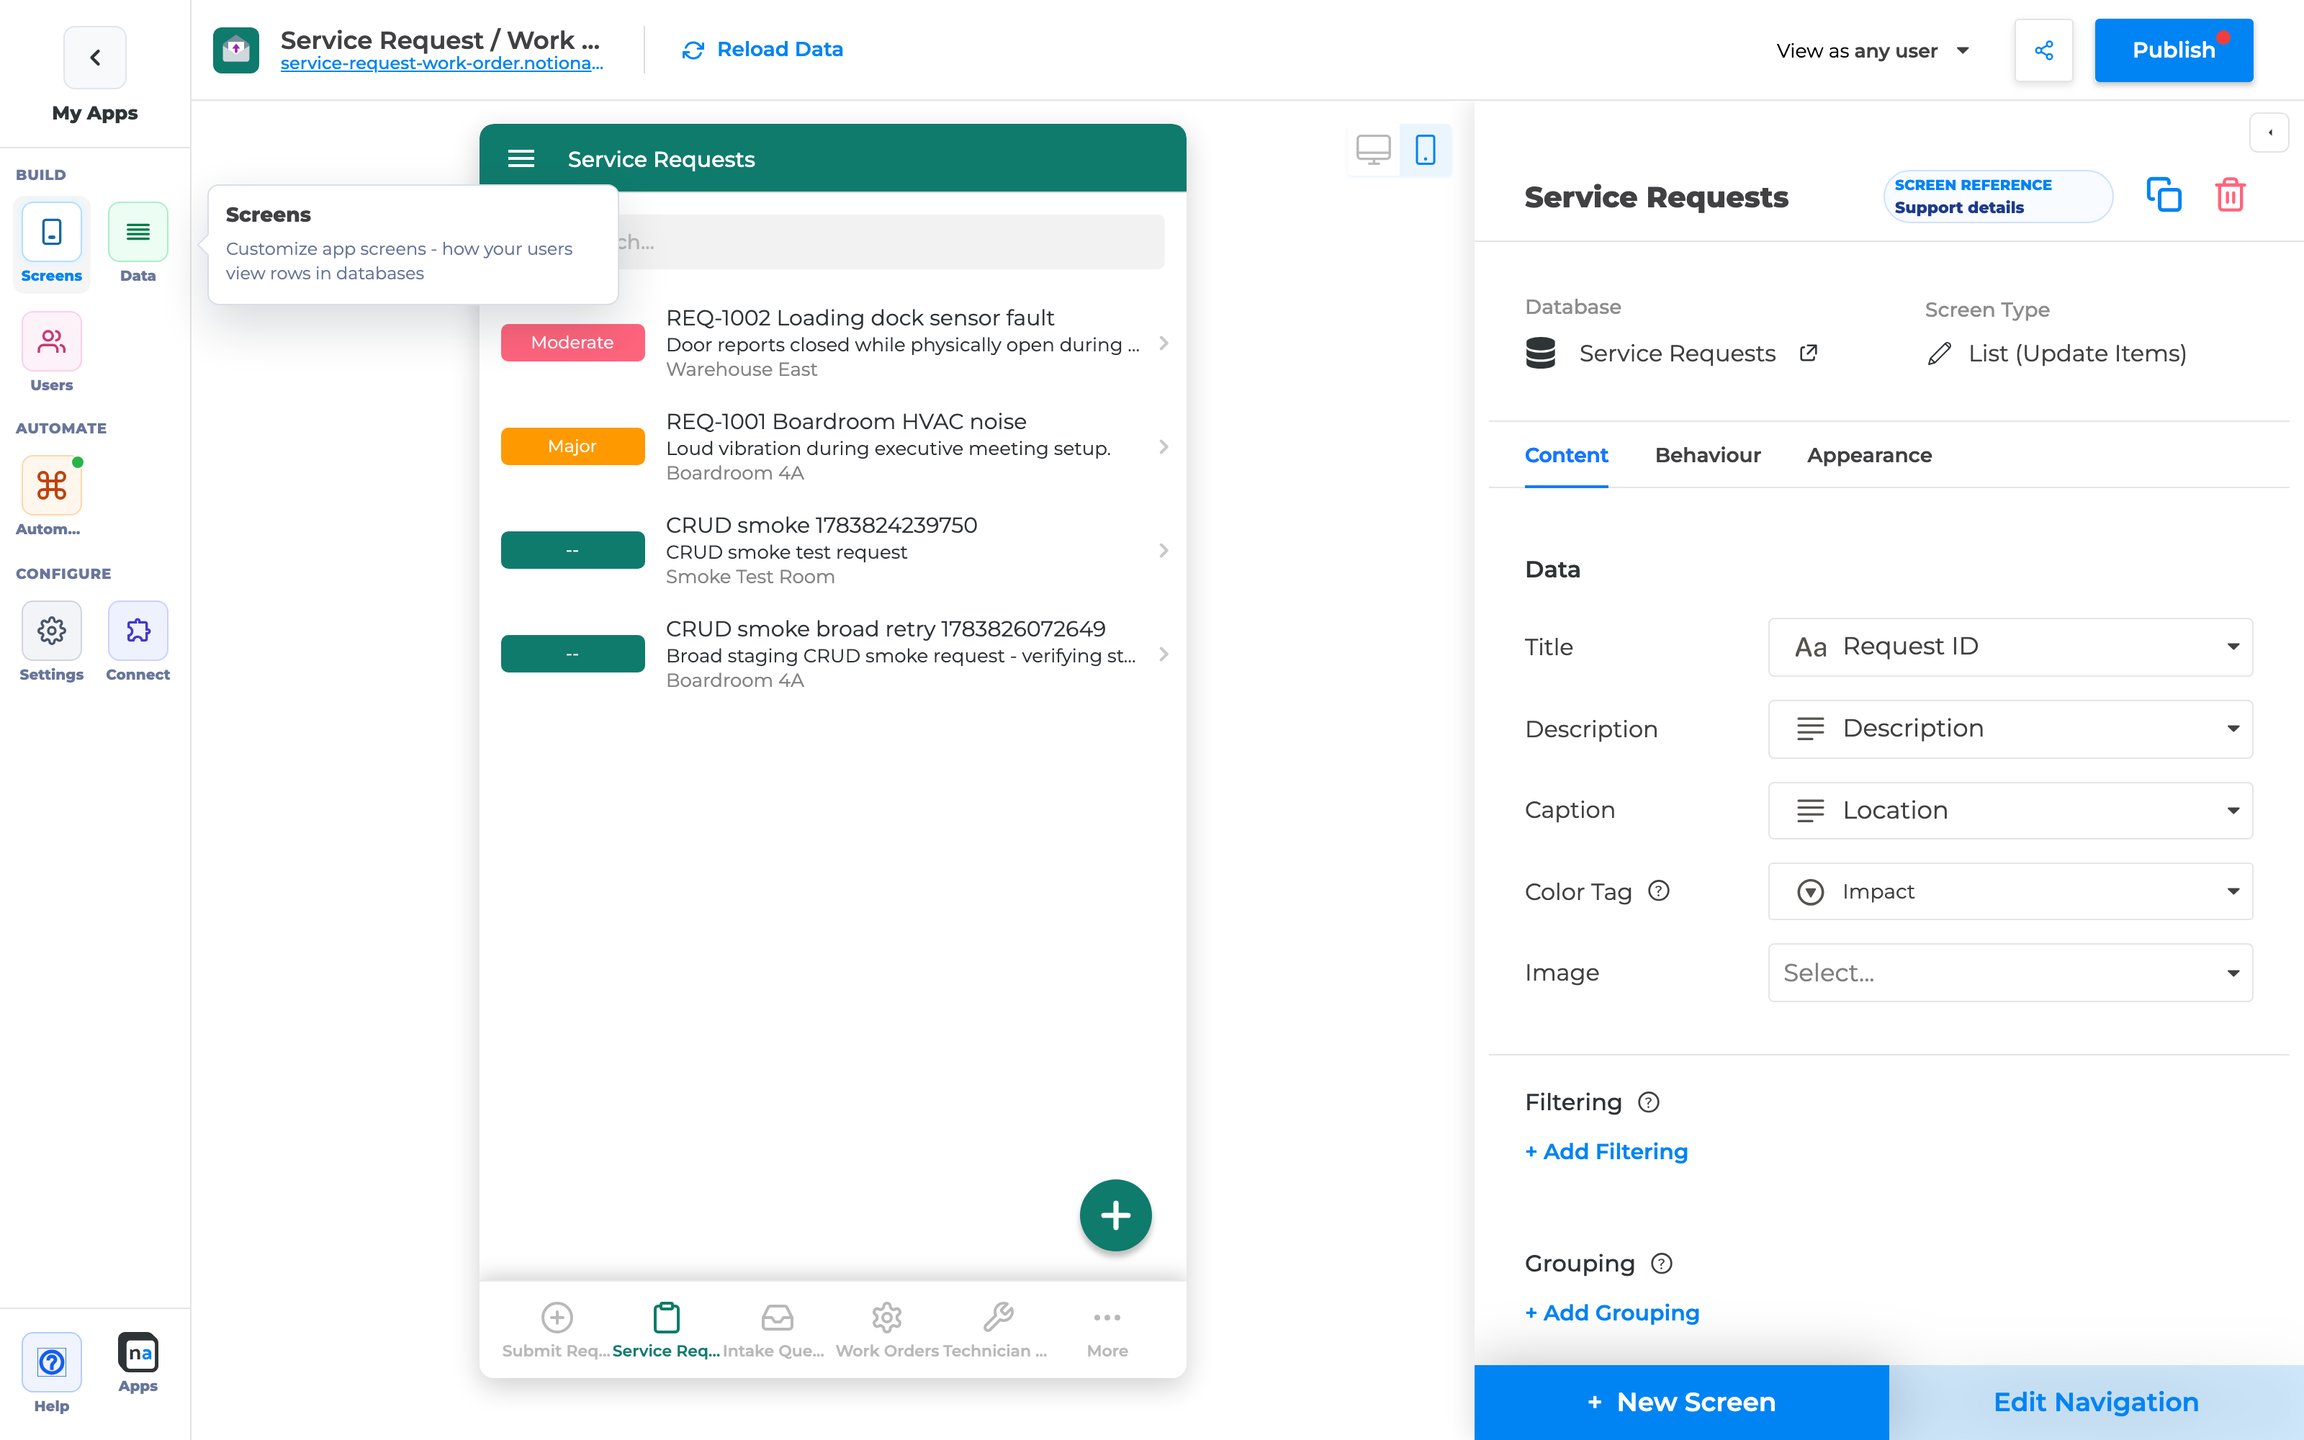Image resolution: width=2304 pixels, height=1440 pixels.
Task: Select Service Requests bottom nav item
Action: tap(666, 1330)
